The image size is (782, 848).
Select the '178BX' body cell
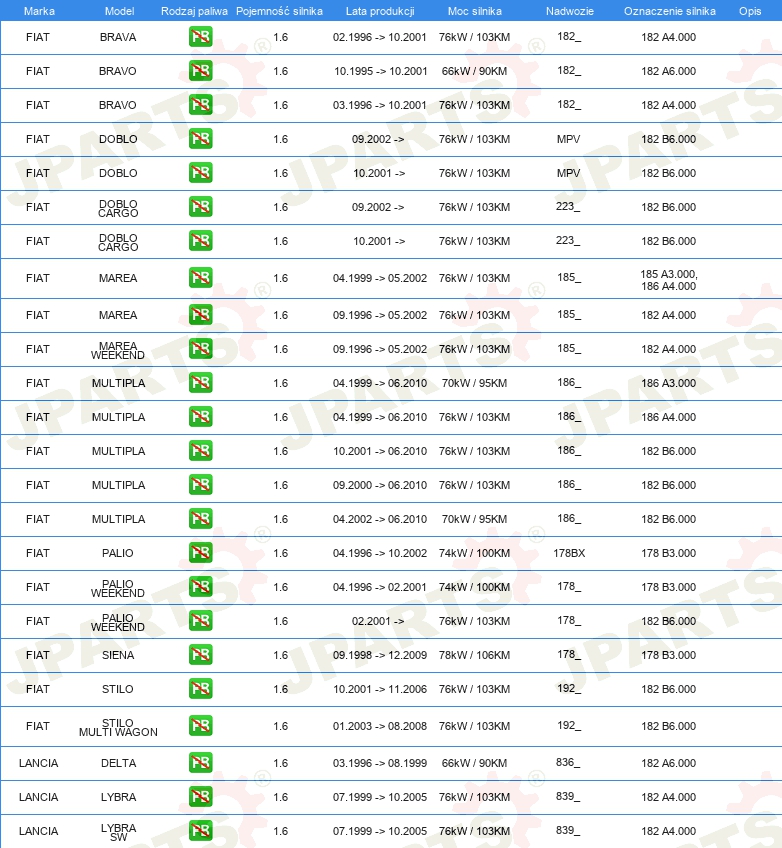[569, 553]
